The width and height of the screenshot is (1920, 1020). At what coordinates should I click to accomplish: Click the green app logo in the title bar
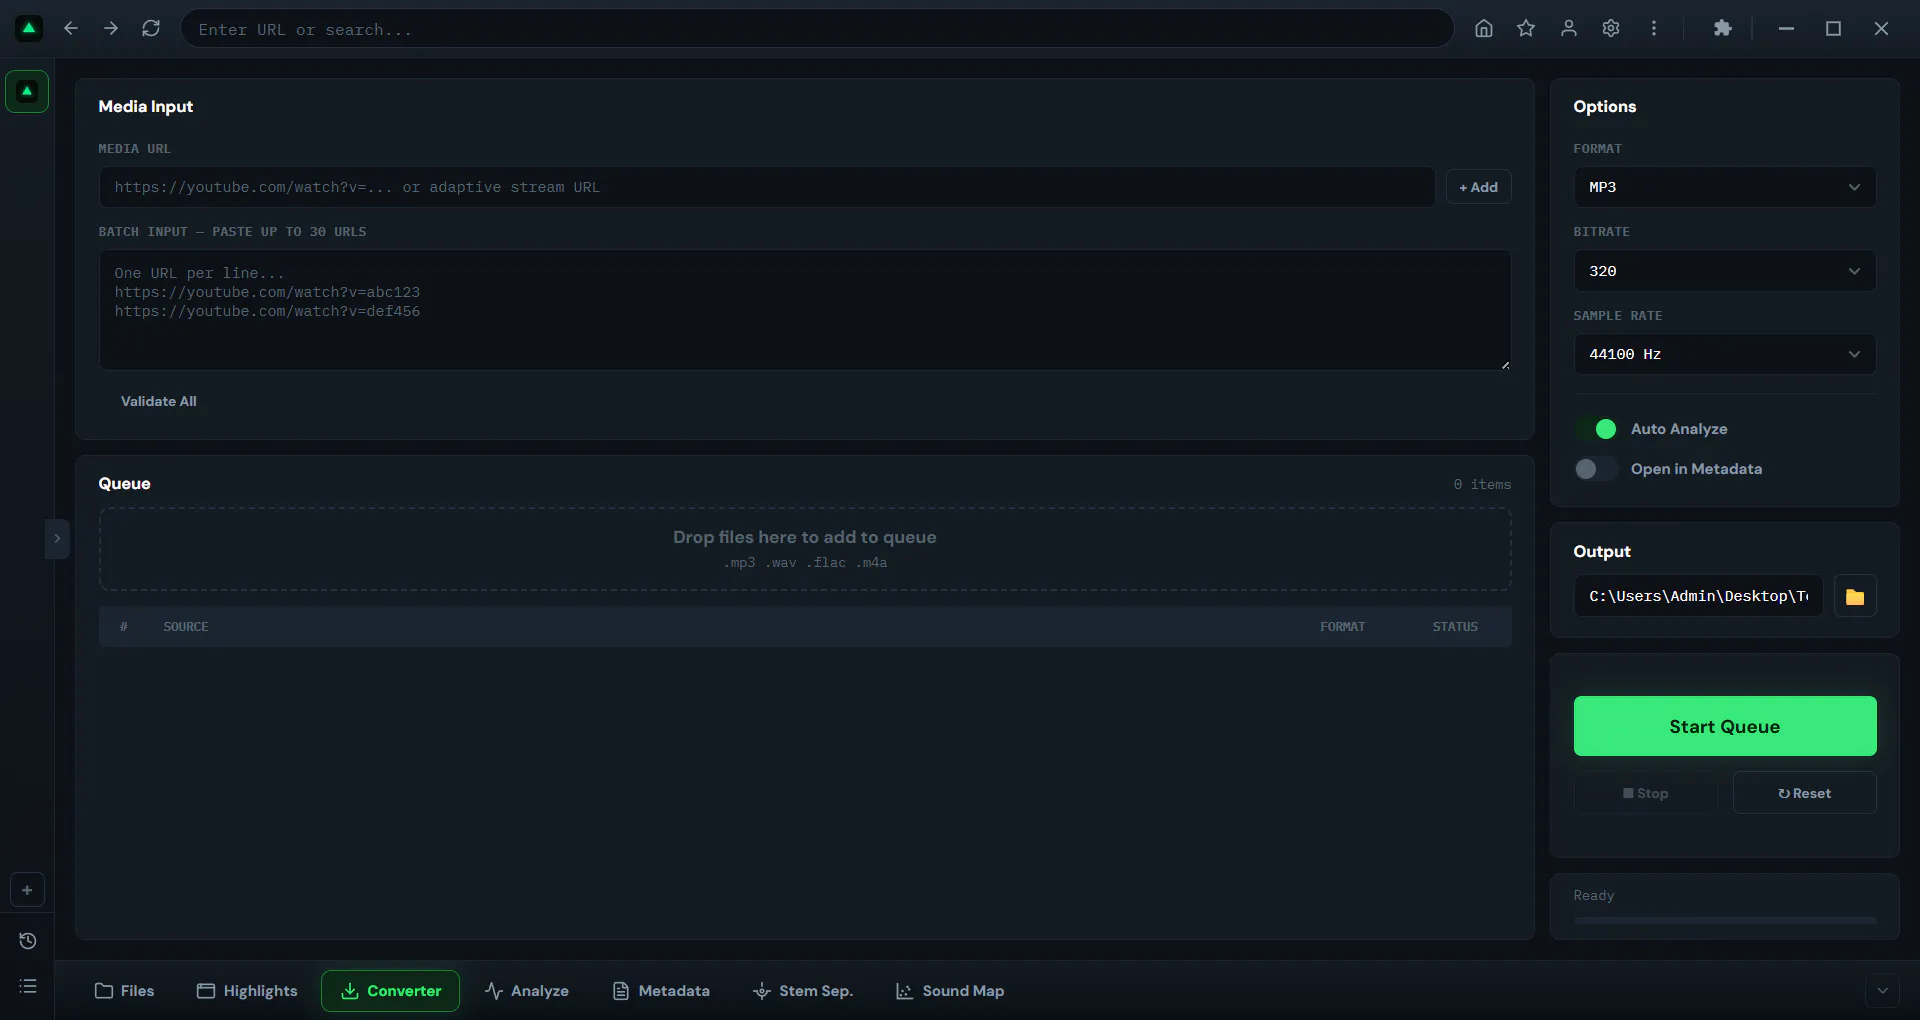[29, 28]
